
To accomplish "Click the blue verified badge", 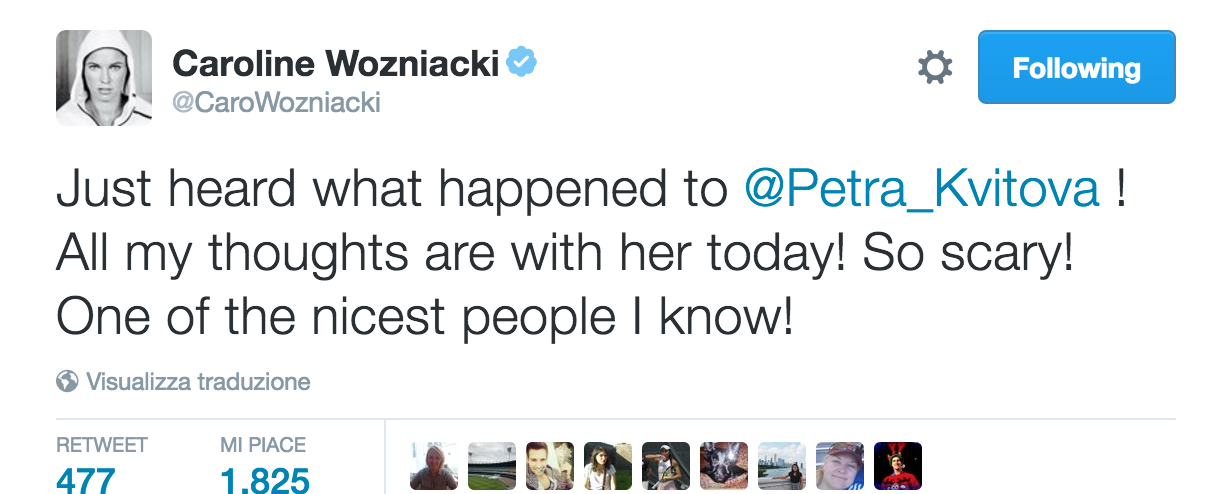I will click(x=522, y=63).
